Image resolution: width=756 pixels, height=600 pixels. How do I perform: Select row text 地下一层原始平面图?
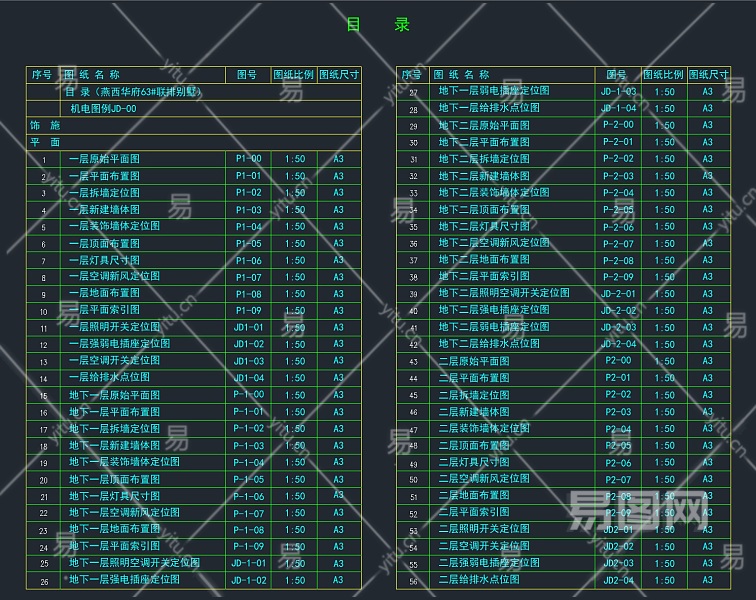coord(114,395)
